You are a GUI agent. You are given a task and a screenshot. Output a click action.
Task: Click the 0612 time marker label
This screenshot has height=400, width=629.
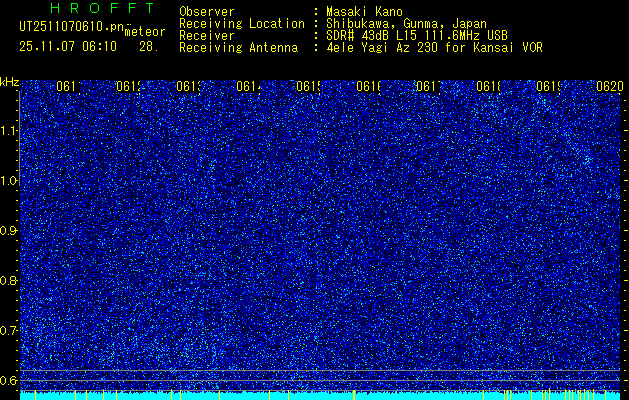coord(129,87)
